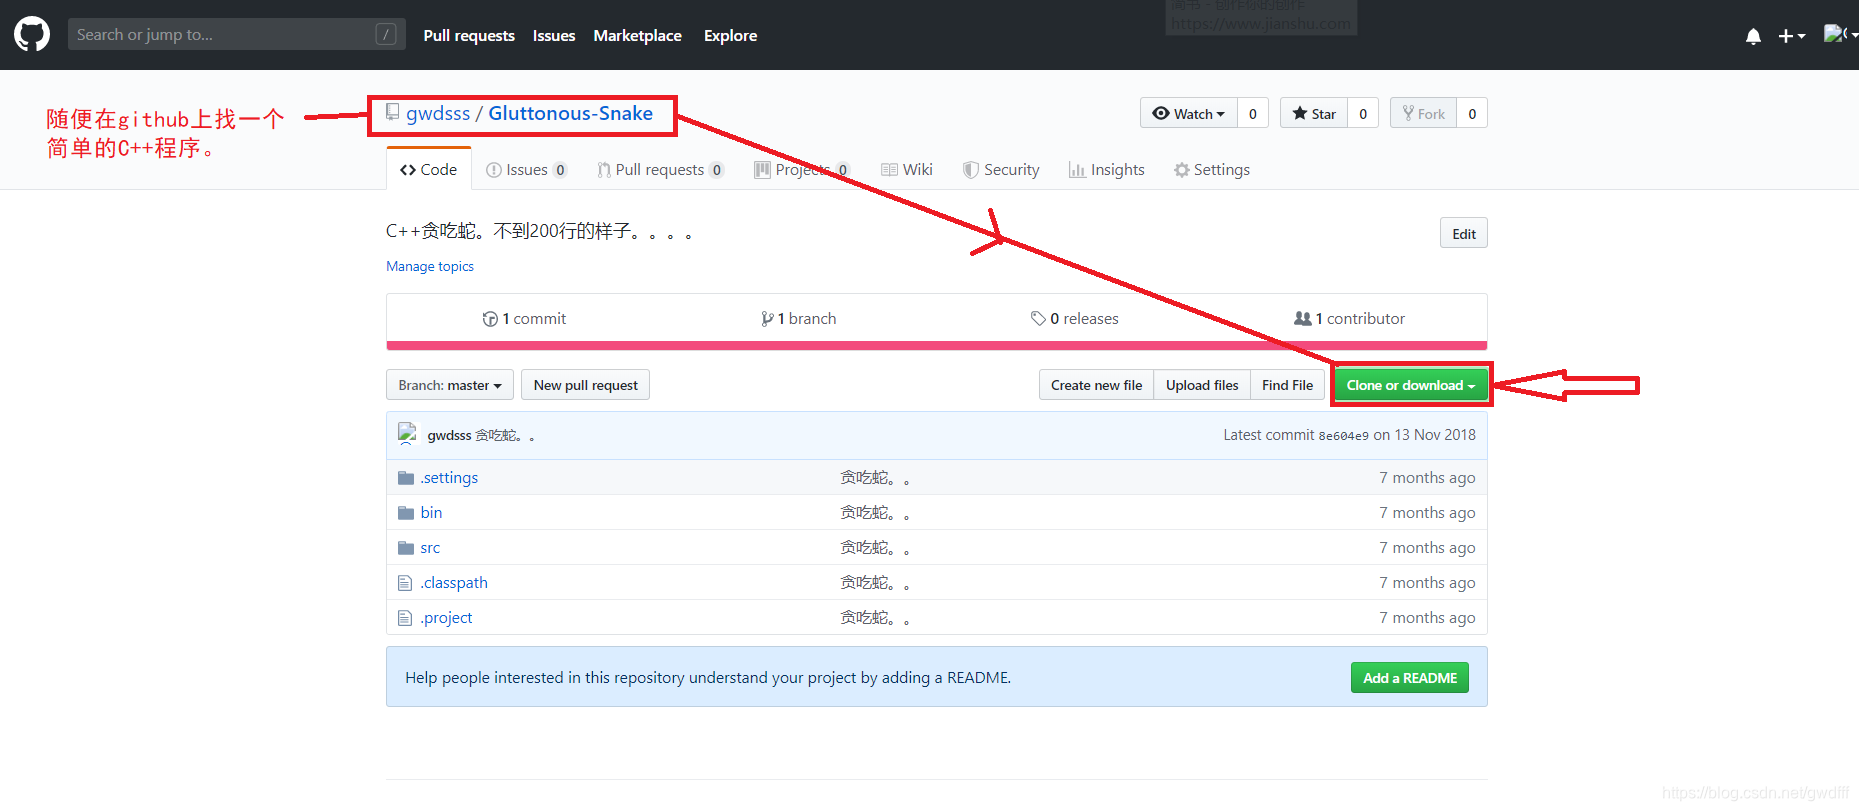Open the bin folder
Image resolution: width=1859 pixels, height=811 pixels.
[x=431, y=512]
